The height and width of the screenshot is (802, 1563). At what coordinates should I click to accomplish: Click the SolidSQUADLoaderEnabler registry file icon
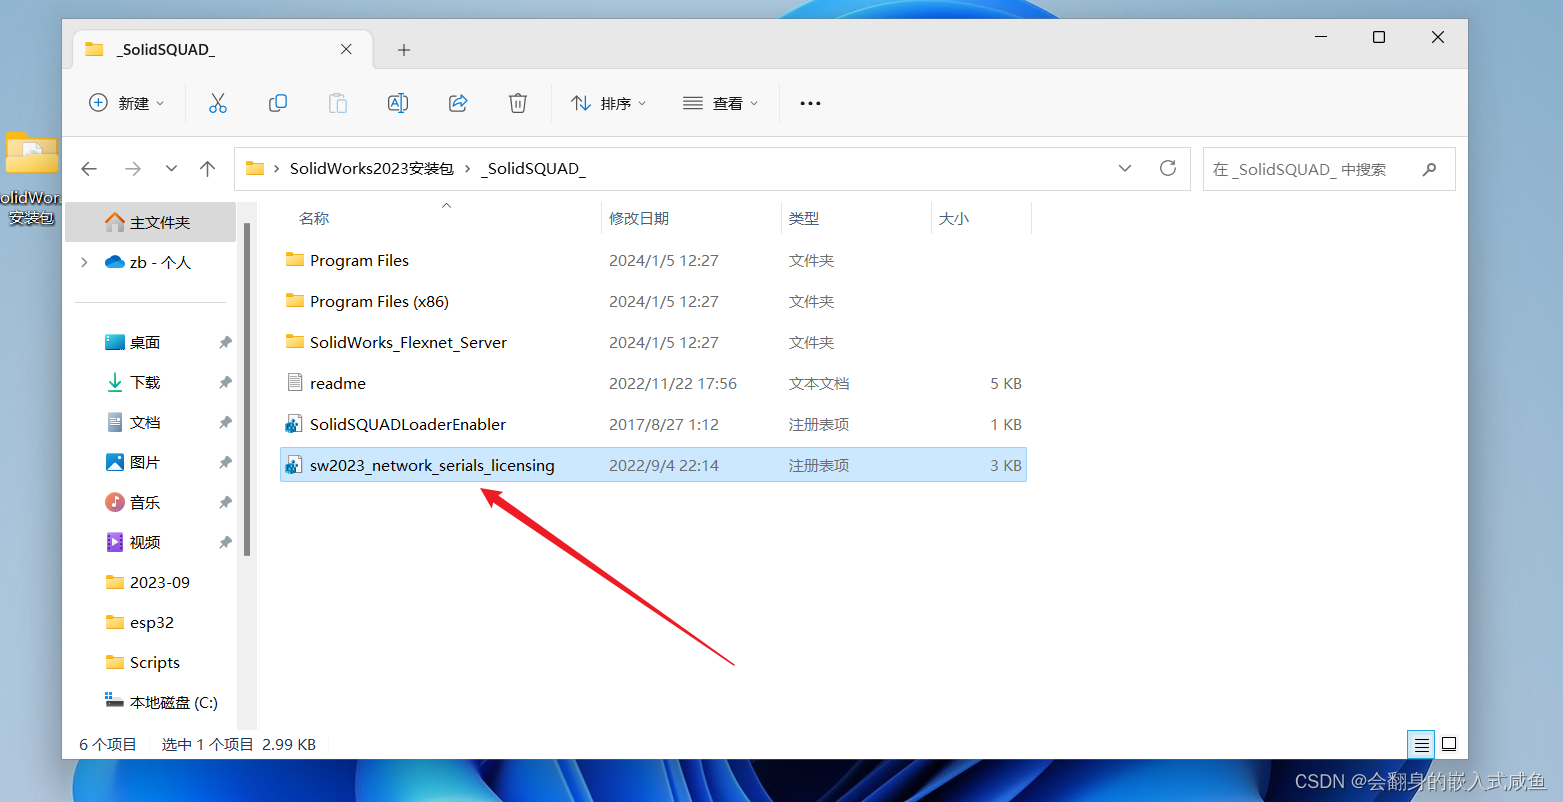click(293, 424)
